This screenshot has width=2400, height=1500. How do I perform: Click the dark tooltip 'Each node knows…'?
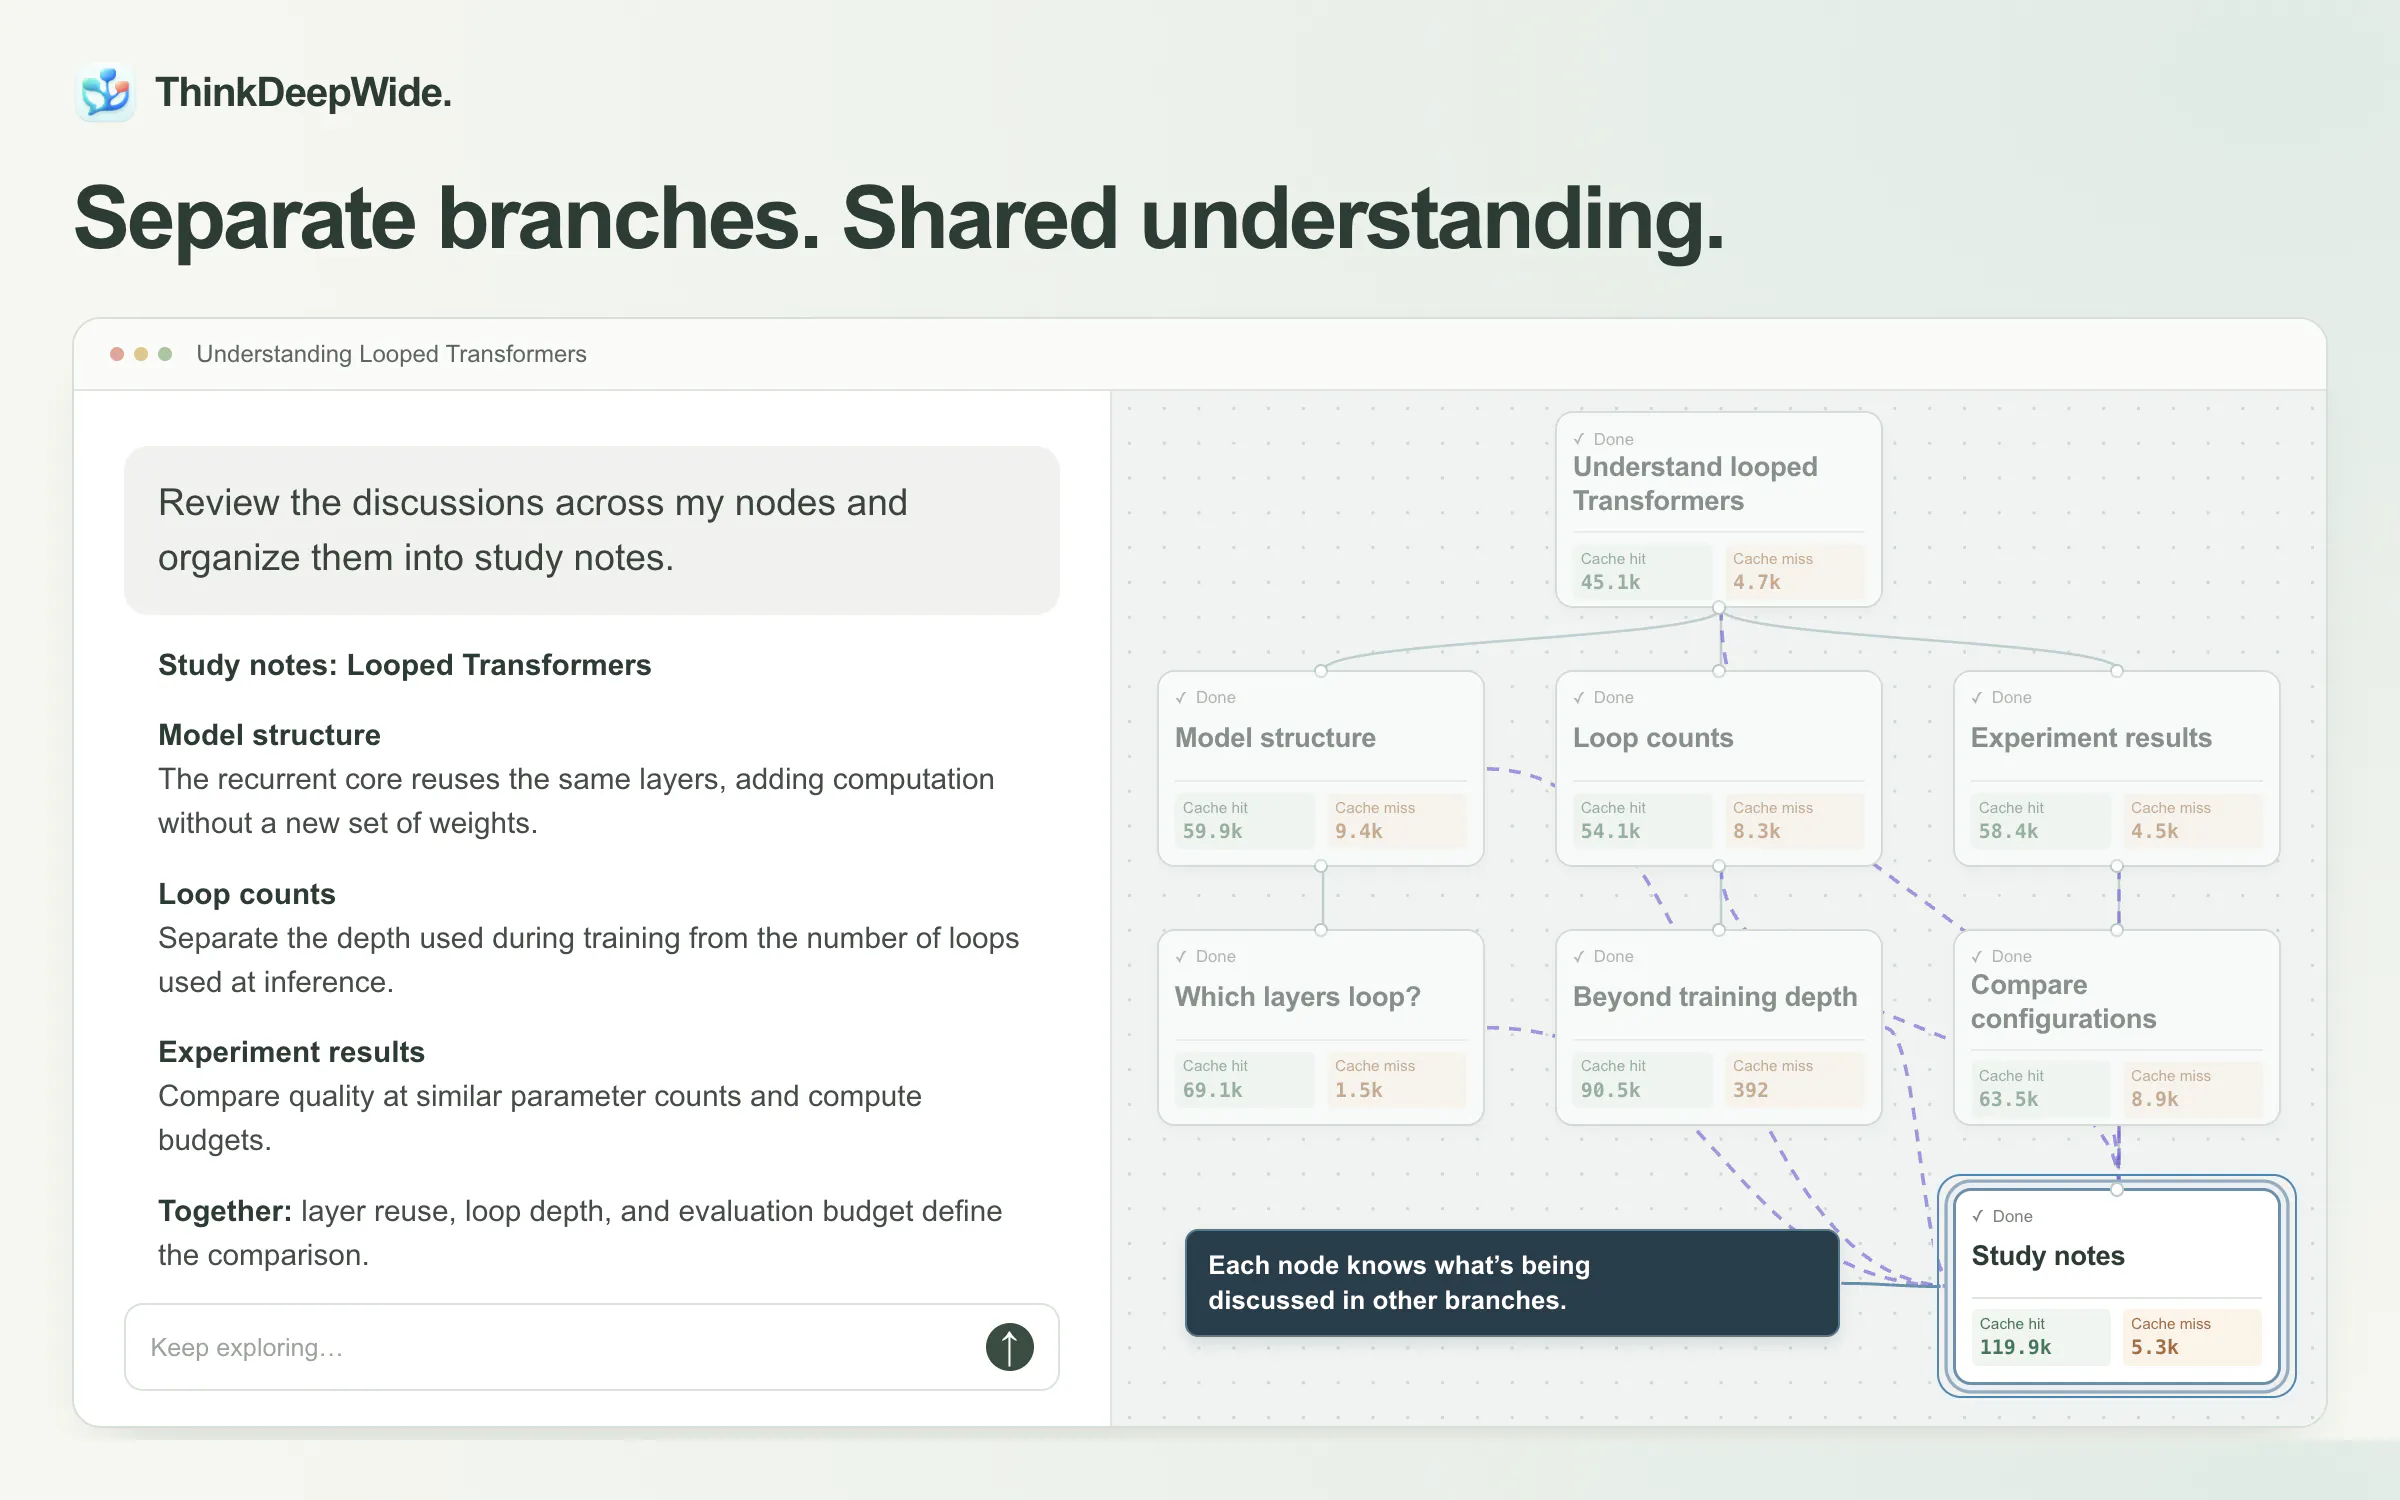point(1511,1283)
